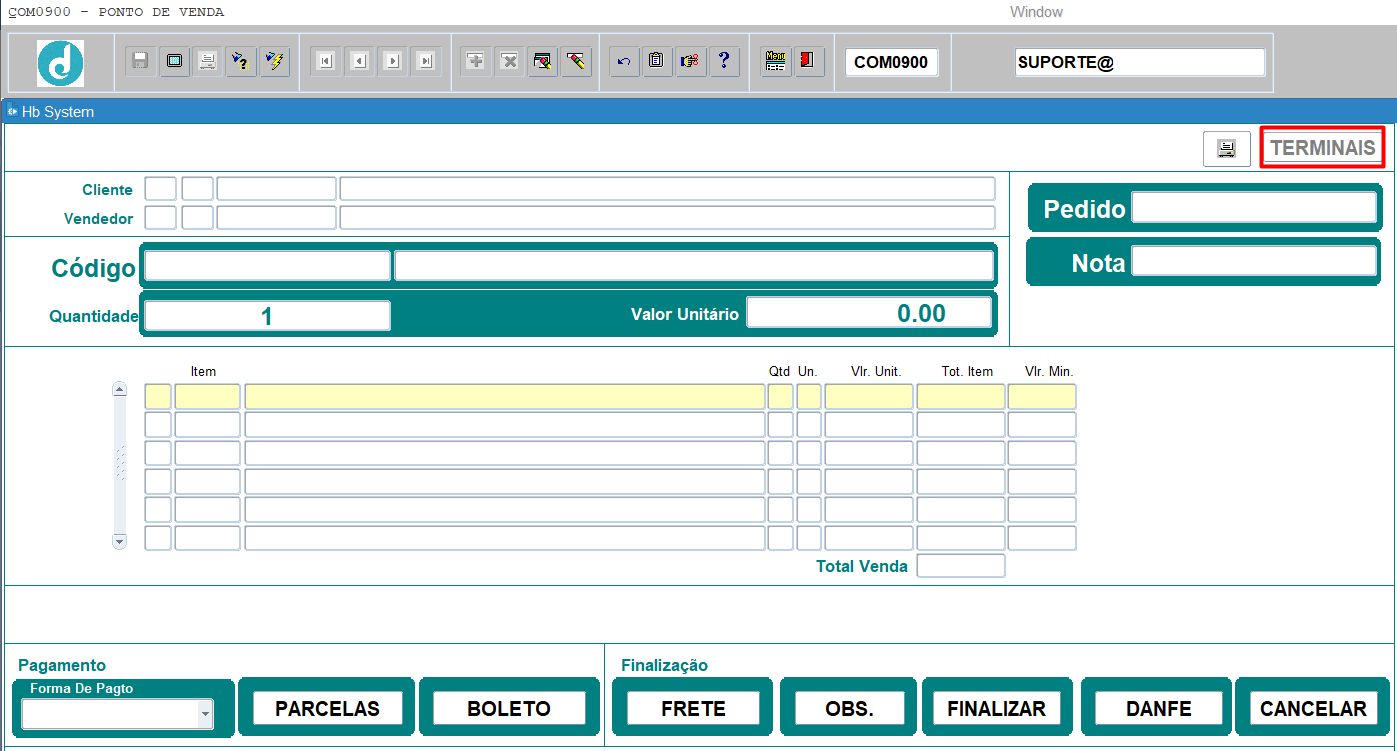Go to the next record
Screen dimensions: 1397x751
click(393, 62)
